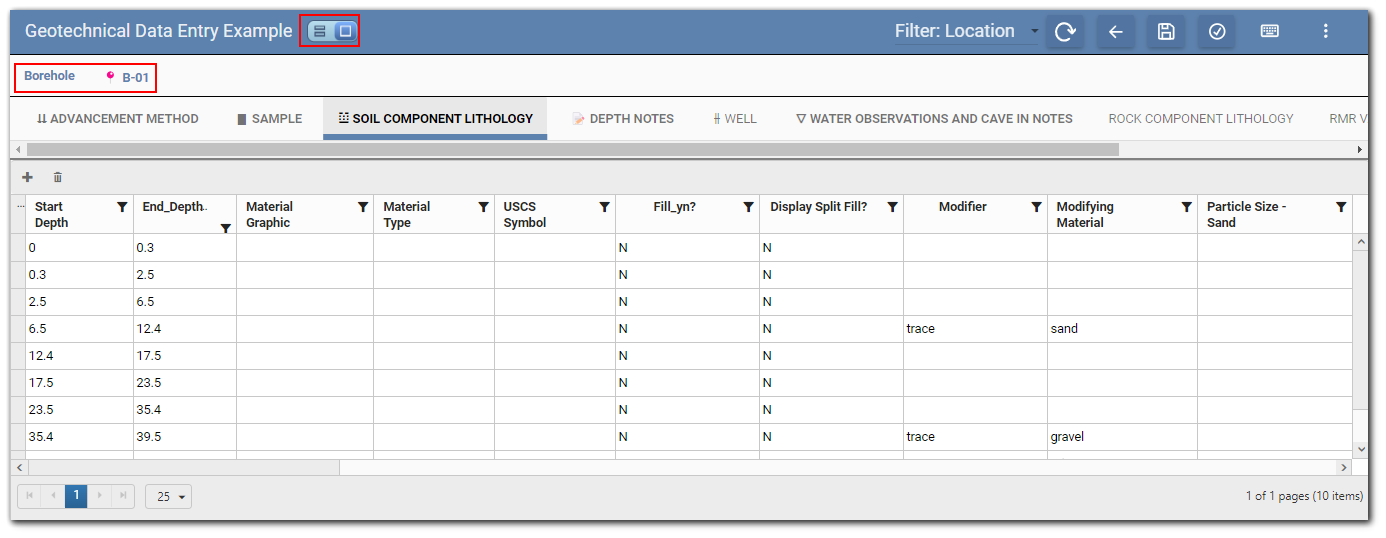Image resolution: width=1386 pixels, height=538 pixels.
Task: Select Modifying Material cell 'gravel'
Action: (x=1122, y=437)
